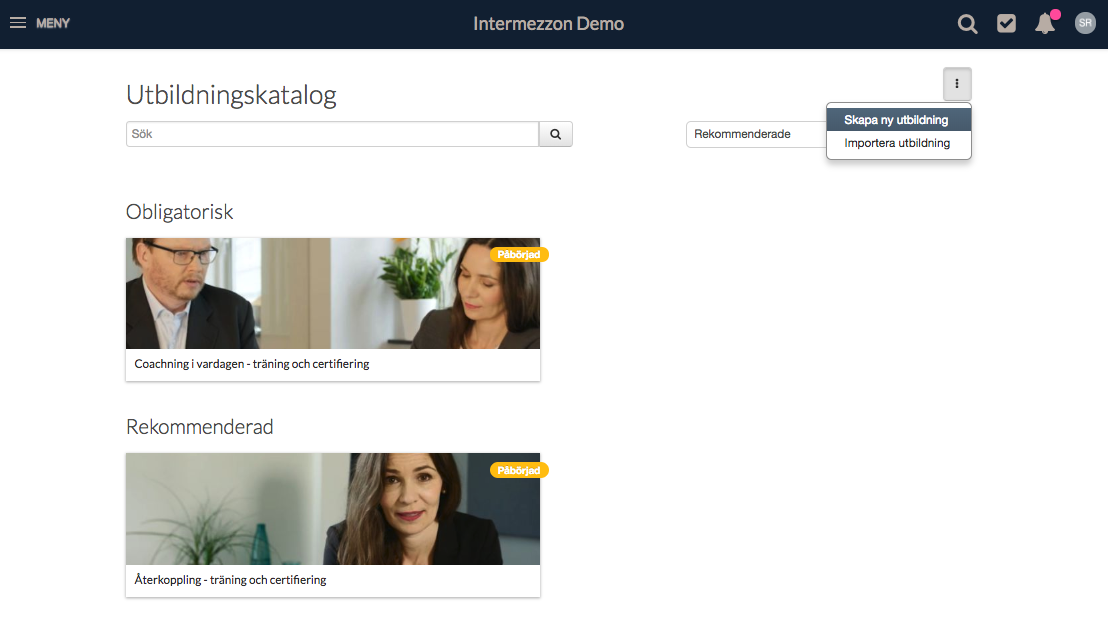Show notifications via the bell icon

click(1044, 25)
